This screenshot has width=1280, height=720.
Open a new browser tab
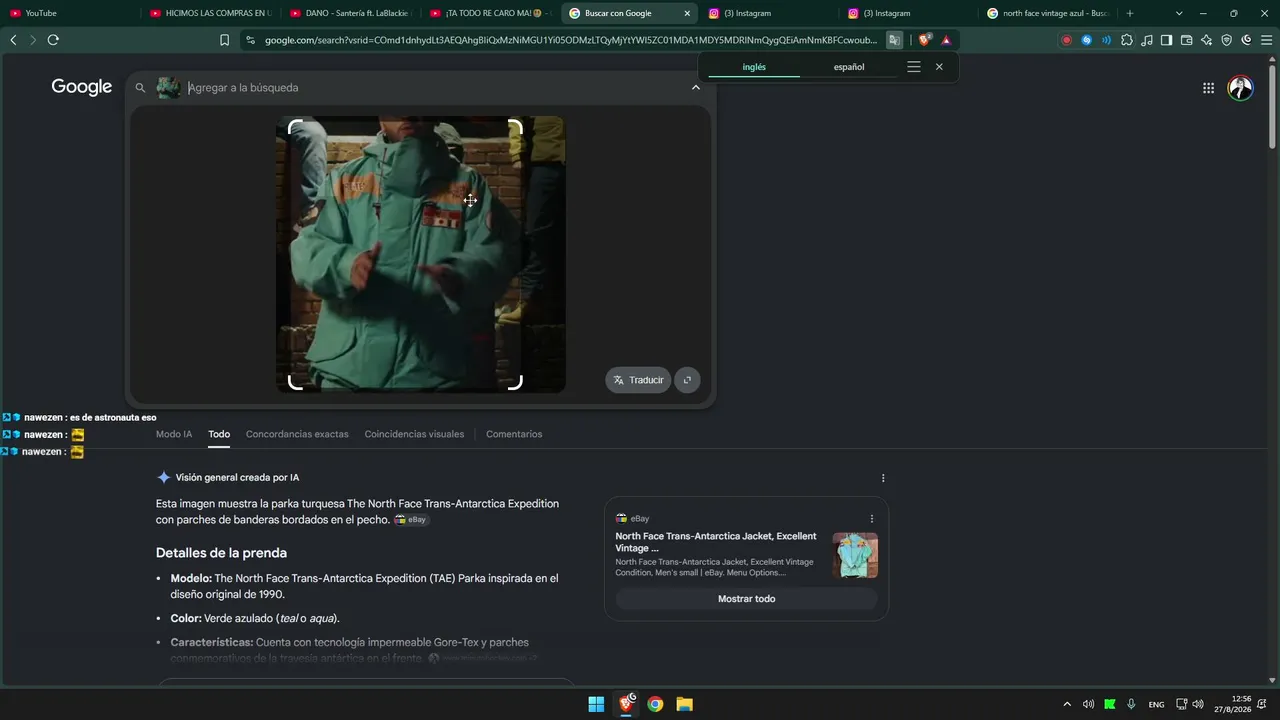(x=1130, y=13)
